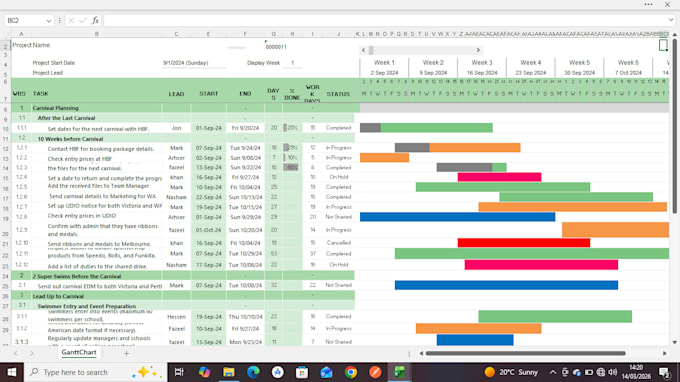The image size is (680, 382).
Task: Click the Display Week scroll bar thumb
Action: (x=371, y=50)
